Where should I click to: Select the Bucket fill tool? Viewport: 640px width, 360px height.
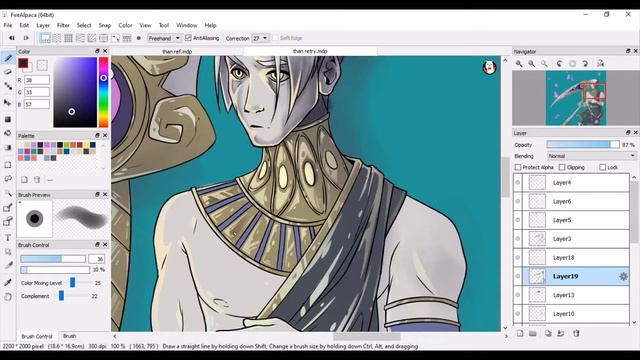pos(8,133)
